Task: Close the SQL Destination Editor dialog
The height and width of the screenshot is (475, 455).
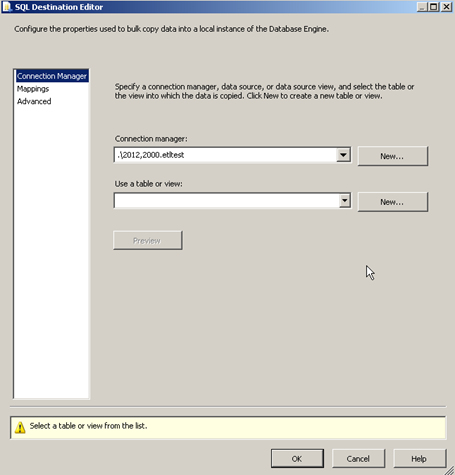Action: 446,7
